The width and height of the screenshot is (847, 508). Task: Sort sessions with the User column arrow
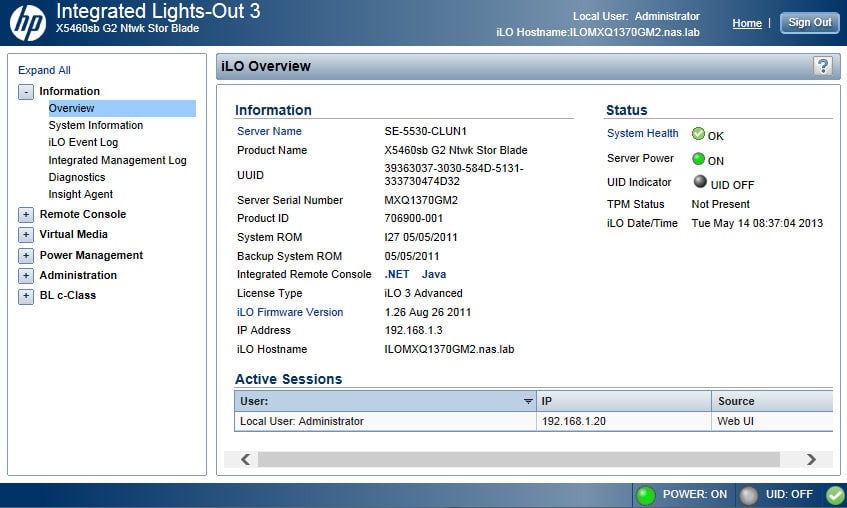528,401
